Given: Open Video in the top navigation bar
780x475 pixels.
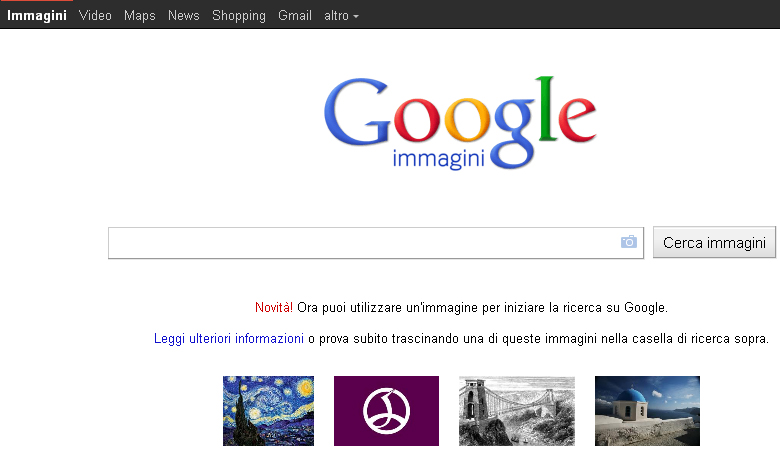Looking at the screenshot, I should (x=95, y=16).
